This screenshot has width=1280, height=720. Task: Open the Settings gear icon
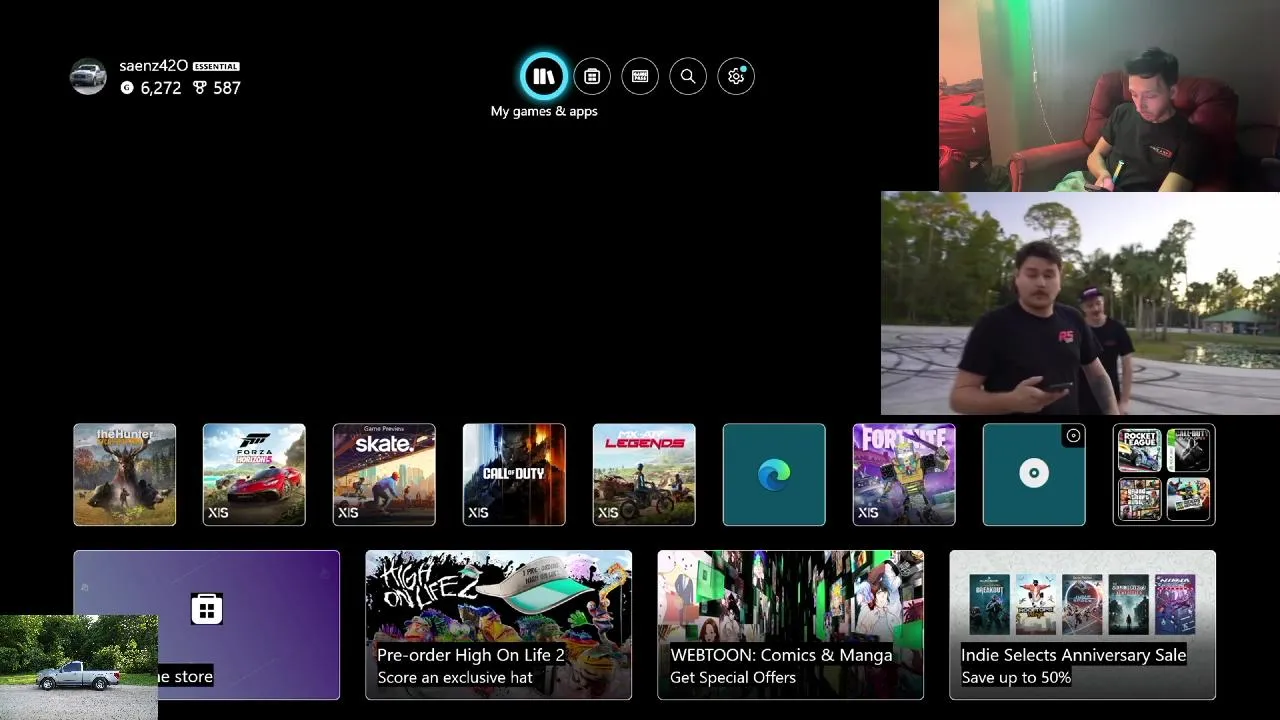(x=736, y=76)
